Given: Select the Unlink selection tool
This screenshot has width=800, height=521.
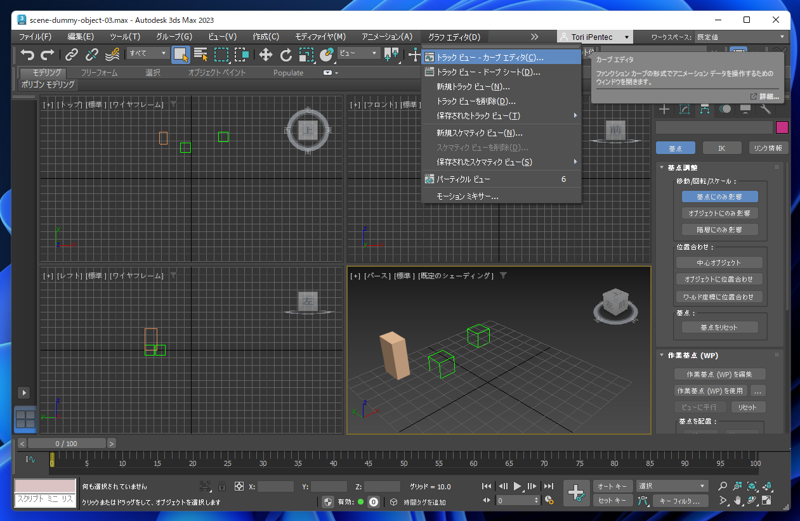Looking at the screenshot, I should click(x=92, y=54).
